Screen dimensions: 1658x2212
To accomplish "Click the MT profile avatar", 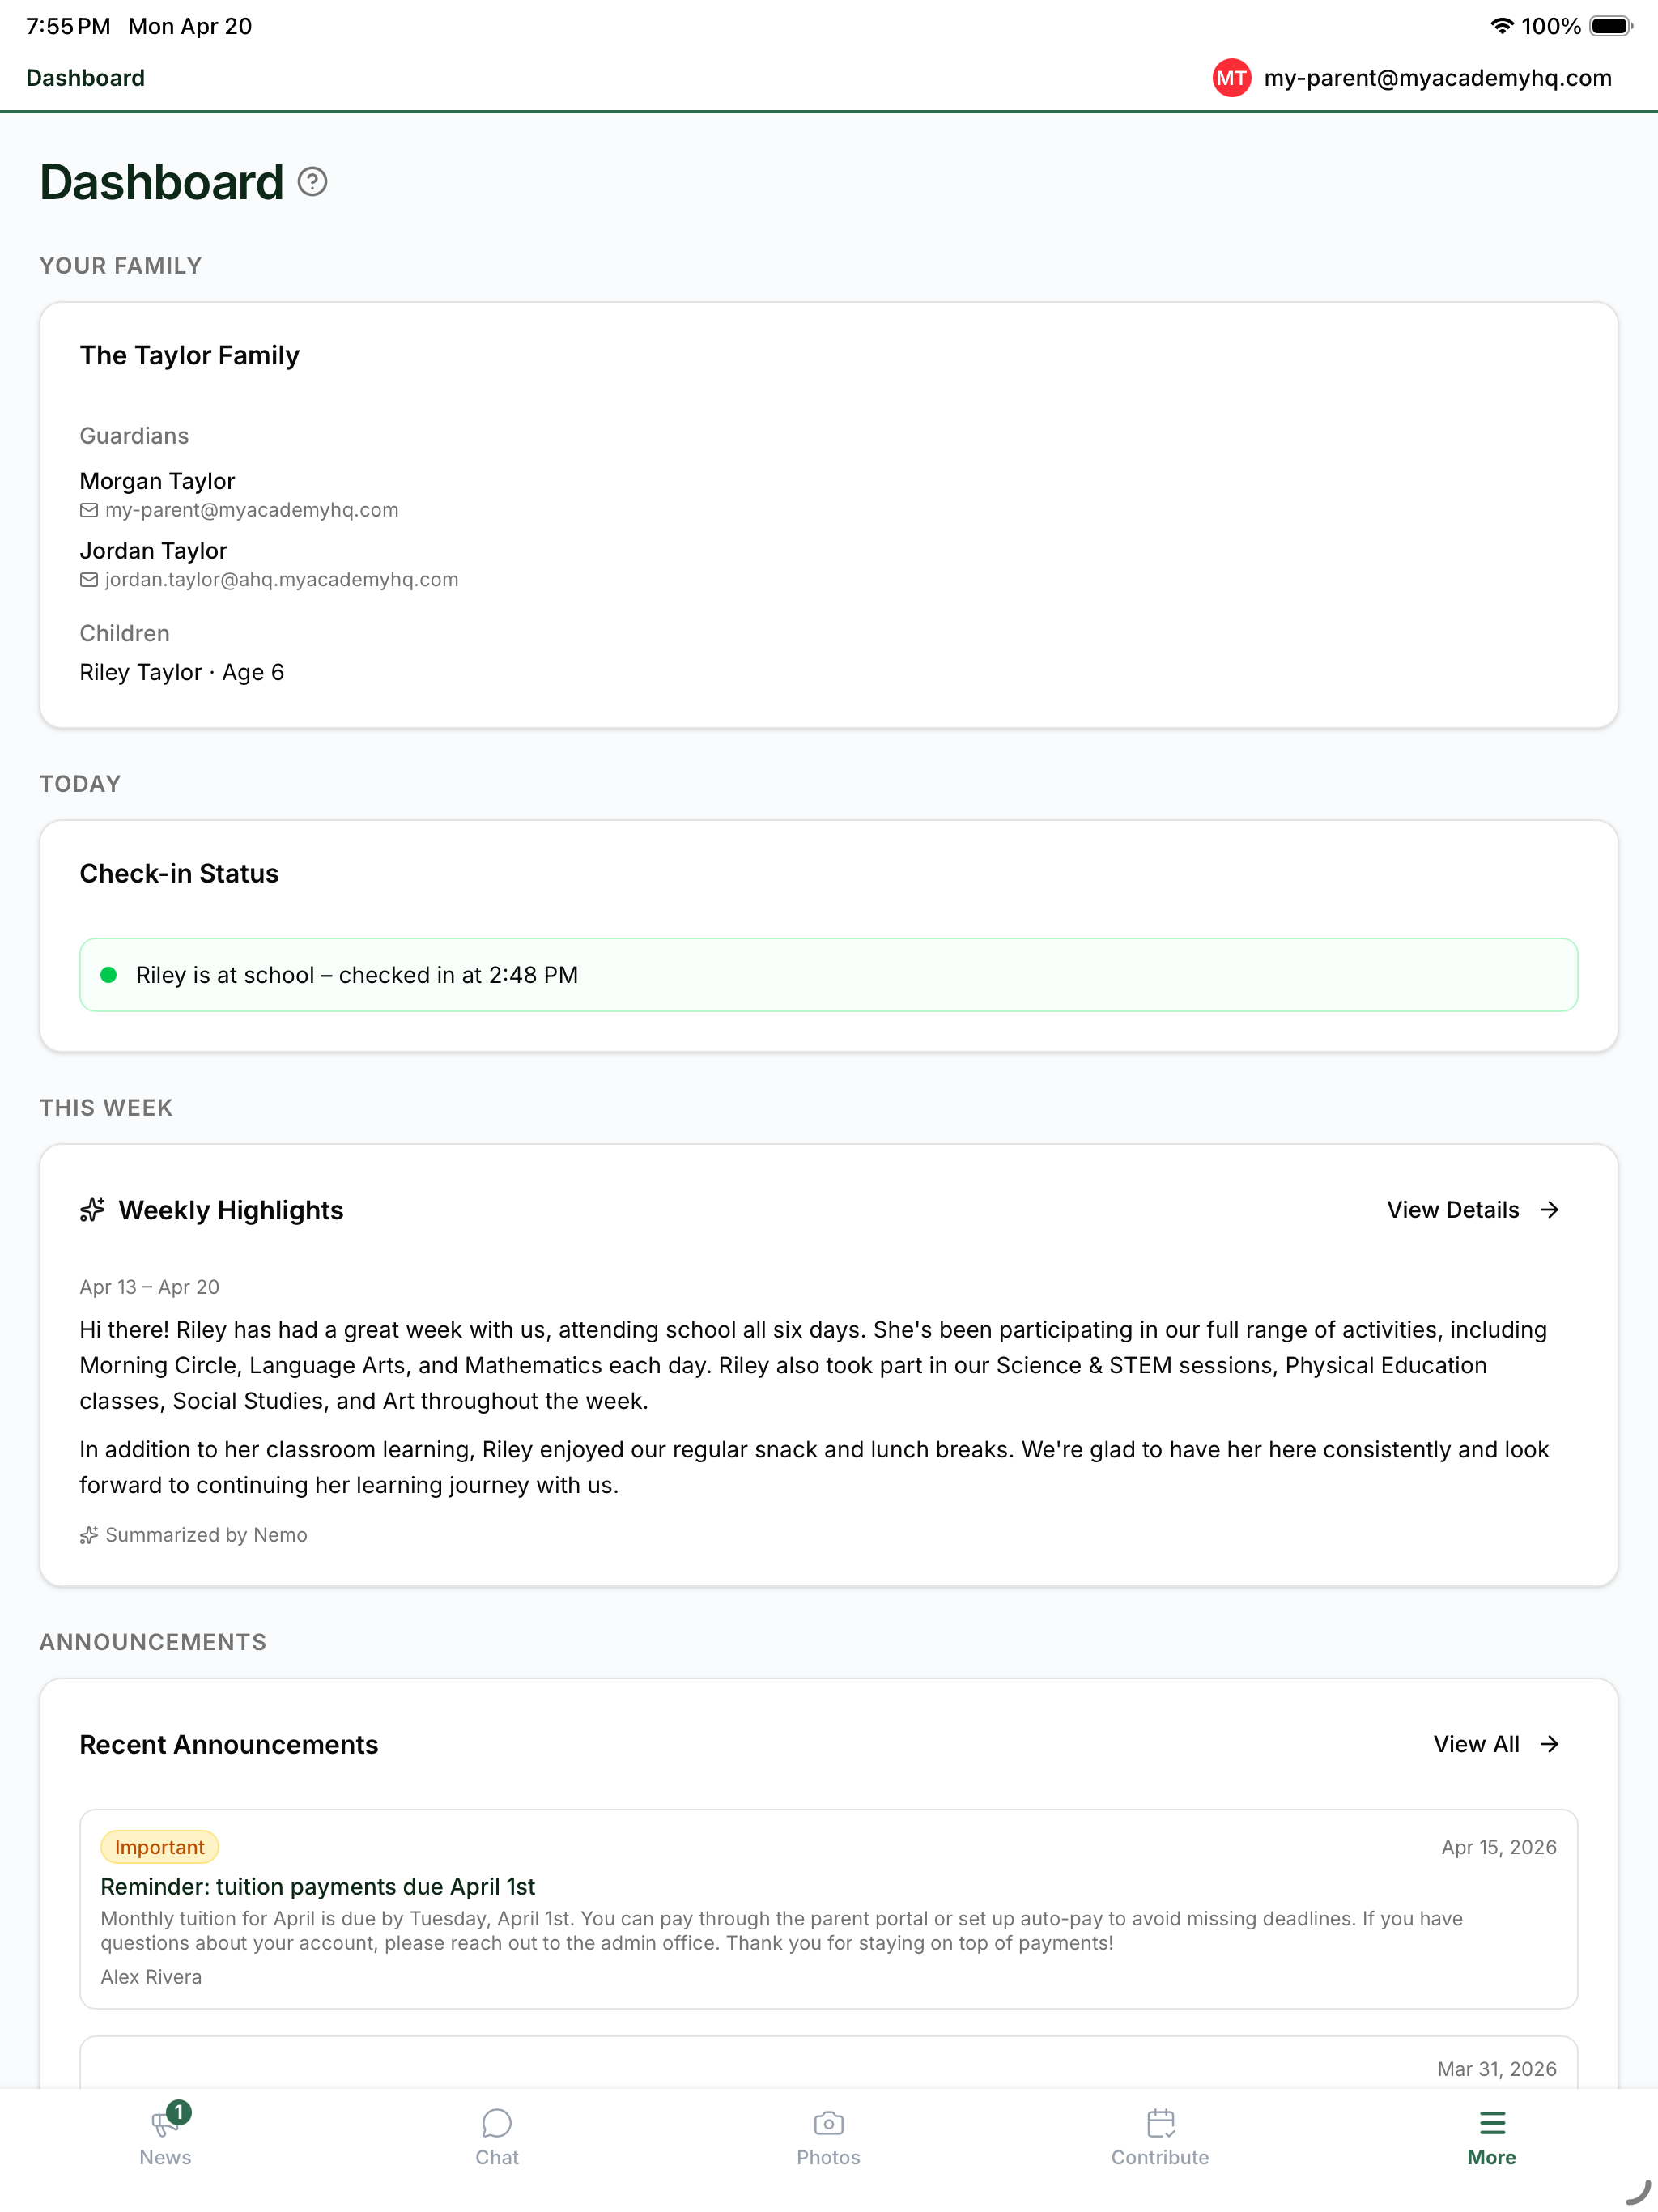I will (x=1231, y=78).
